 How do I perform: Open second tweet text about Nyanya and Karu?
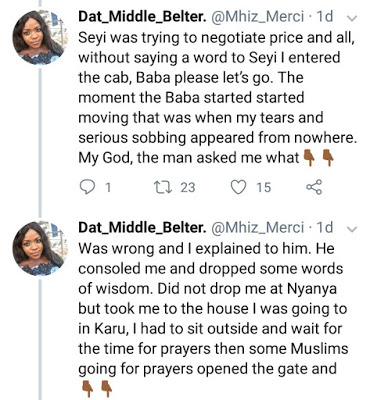coord(213,309)
